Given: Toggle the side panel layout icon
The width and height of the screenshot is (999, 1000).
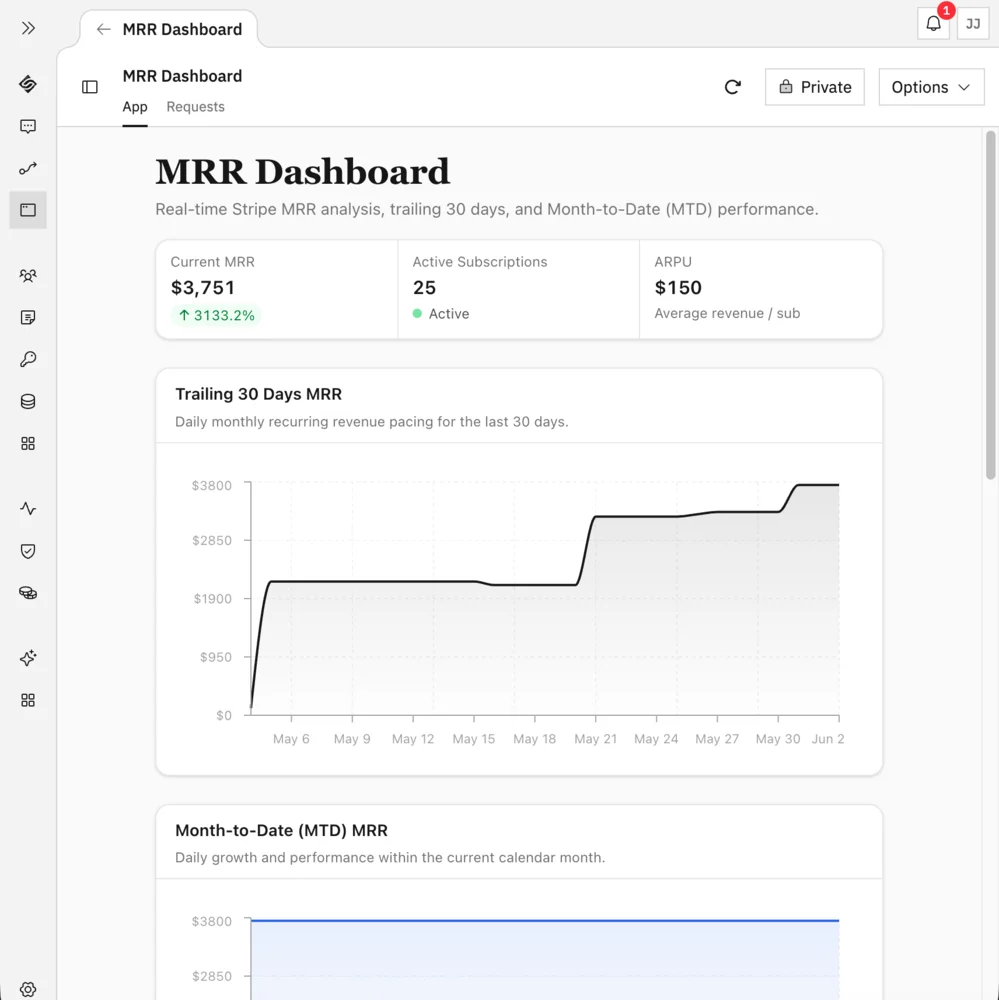Looking at the screenshot, I should (x=90, y=87).
